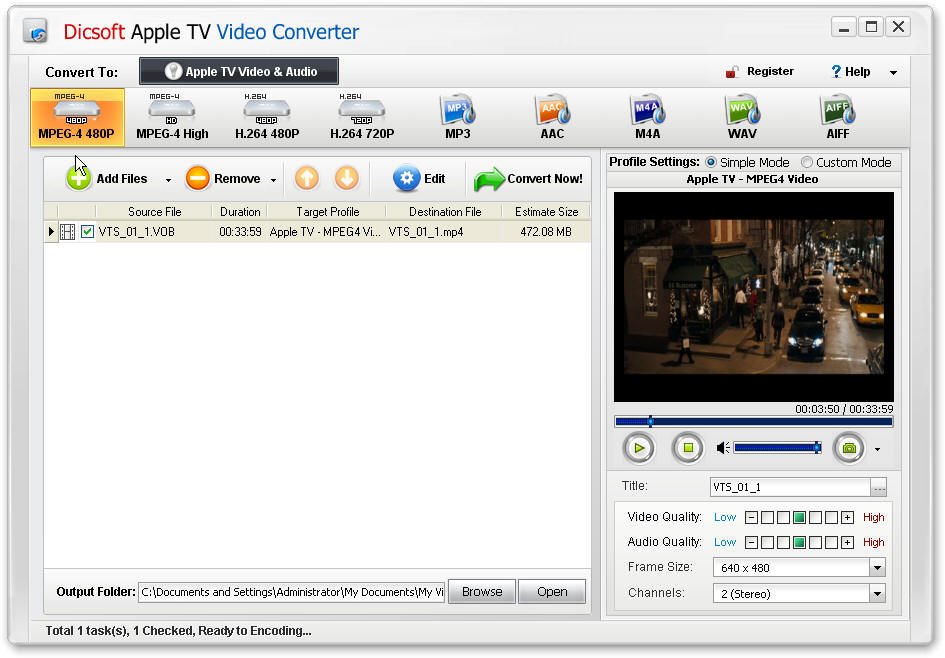The image size is (945, 658).
Task: Increase Video Quality with plus box
Action: [x=847, y=518]
